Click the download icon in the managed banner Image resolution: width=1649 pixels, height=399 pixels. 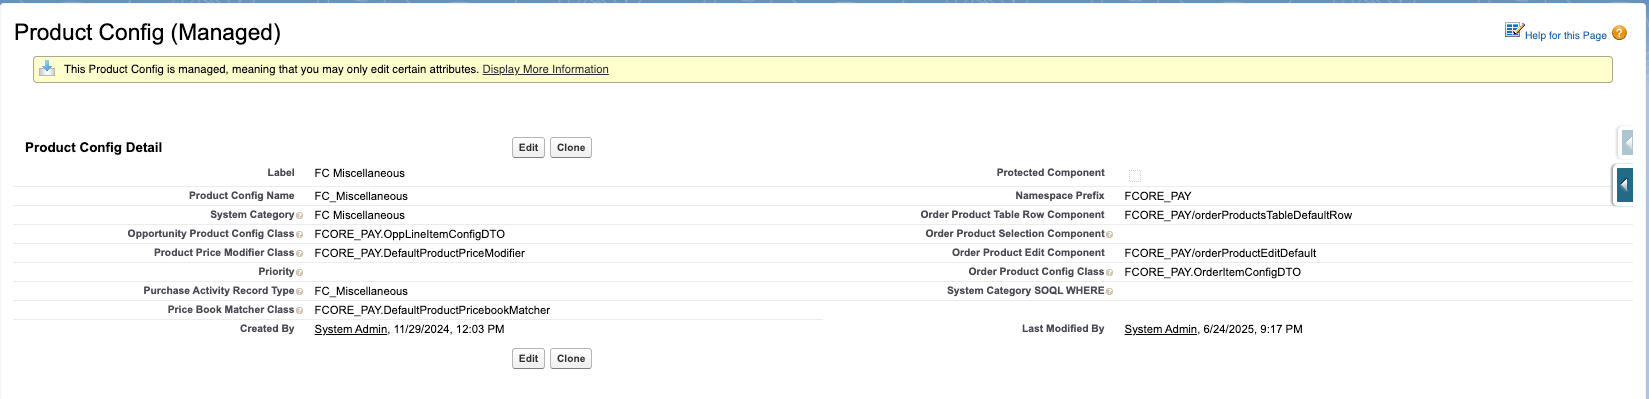click(47, 68)
